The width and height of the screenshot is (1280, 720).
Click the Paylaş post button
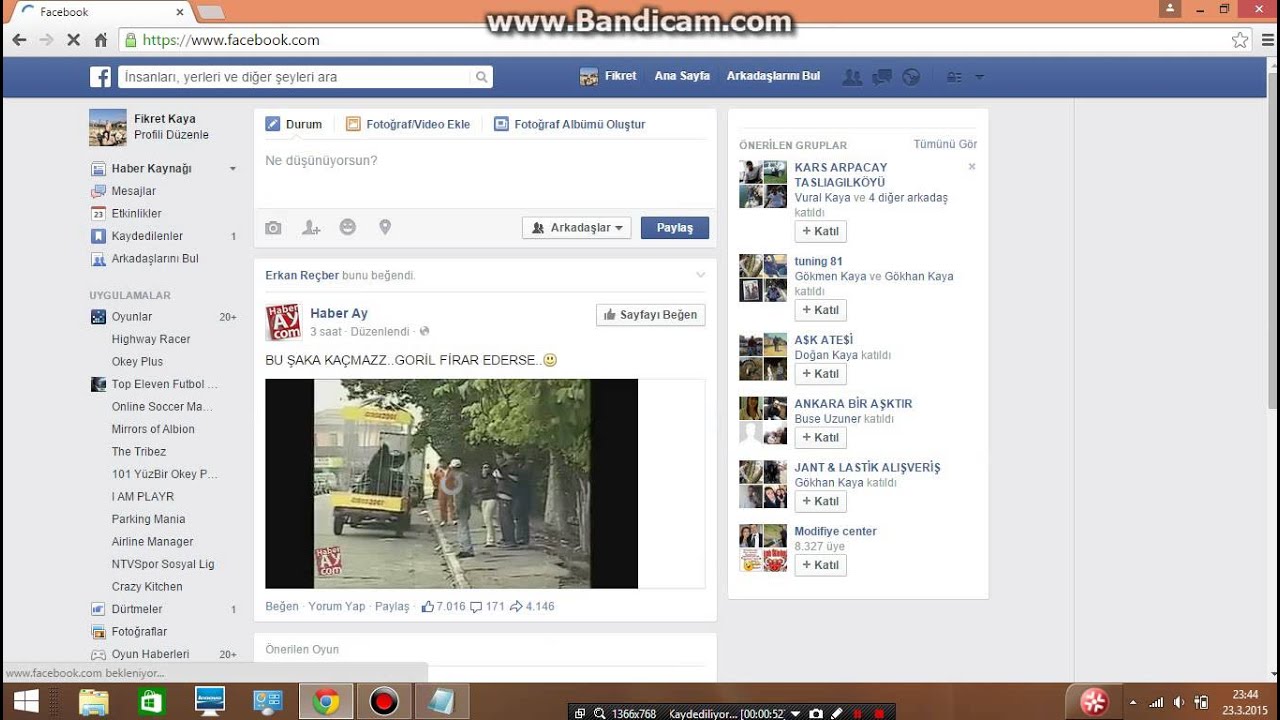coord(675,228)
